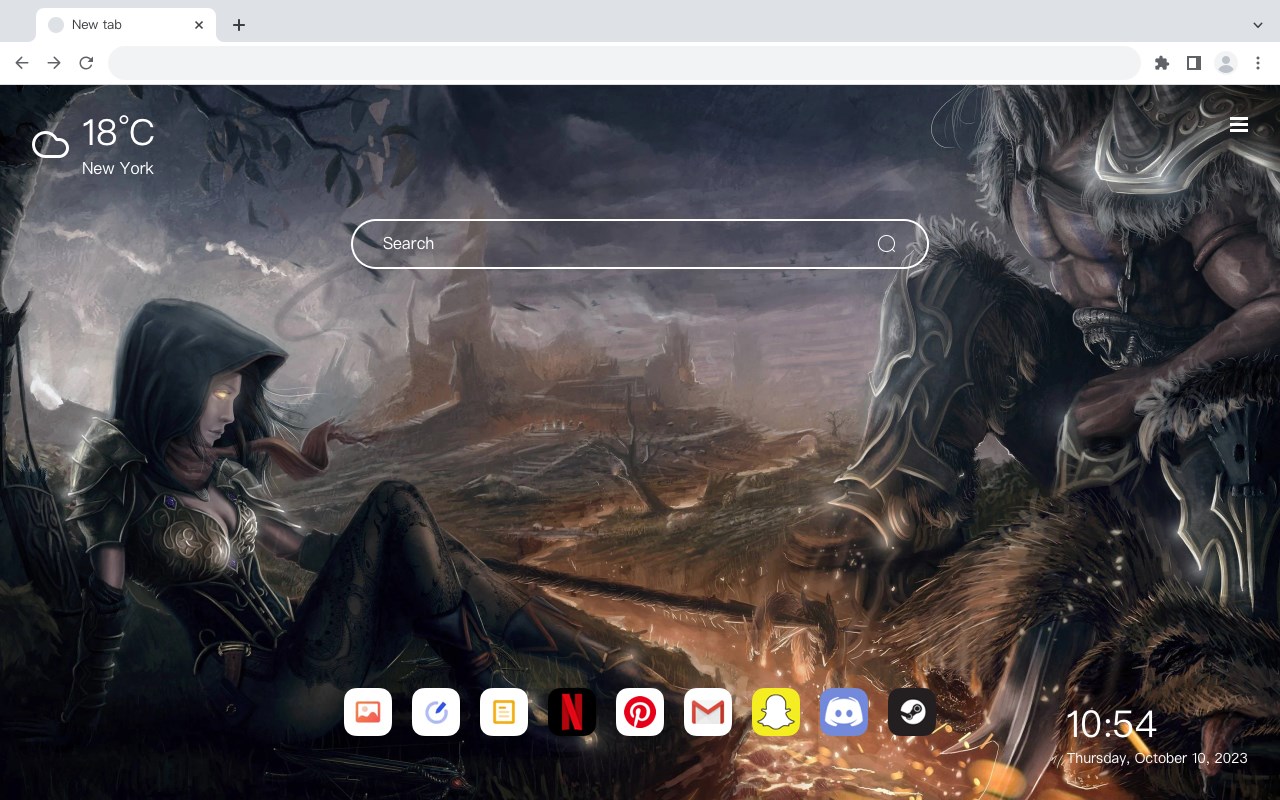Click the Thursday, October 10, 2023 date
The height and width of the screenshot is (800, 1280).
1157,758
